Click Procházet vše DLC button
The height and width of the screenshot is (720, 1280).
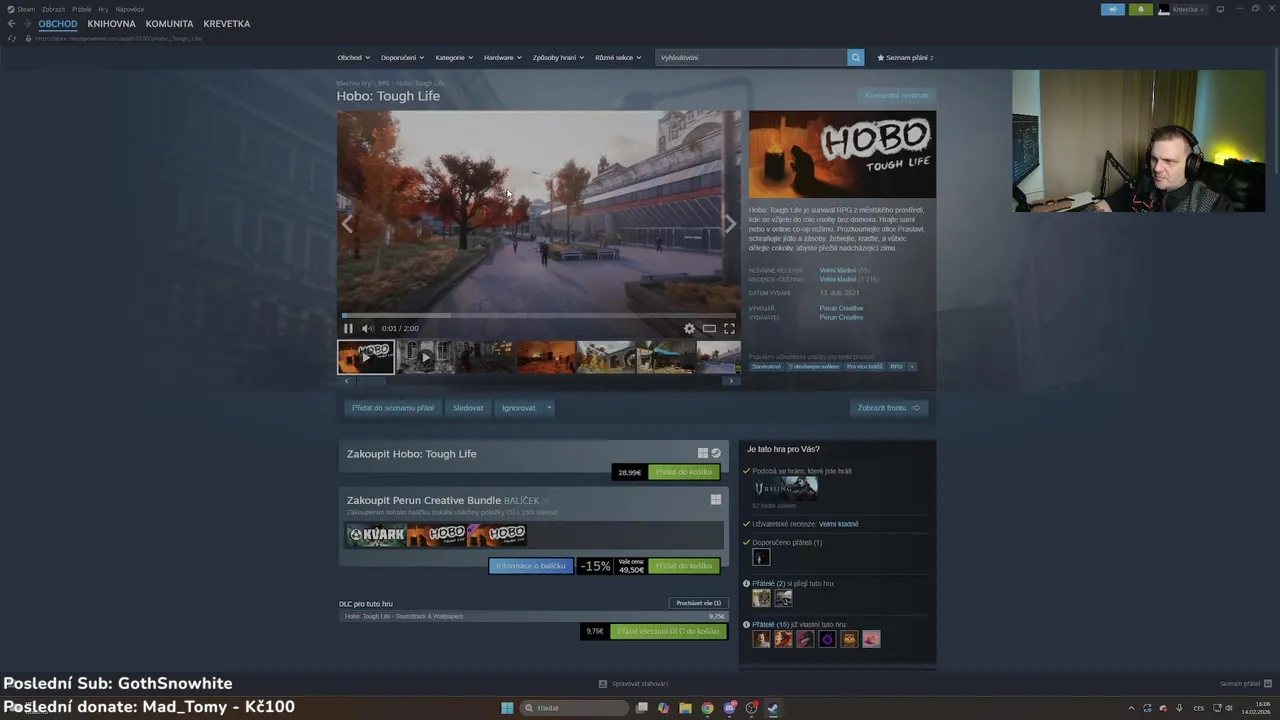(x=699, y=603)
